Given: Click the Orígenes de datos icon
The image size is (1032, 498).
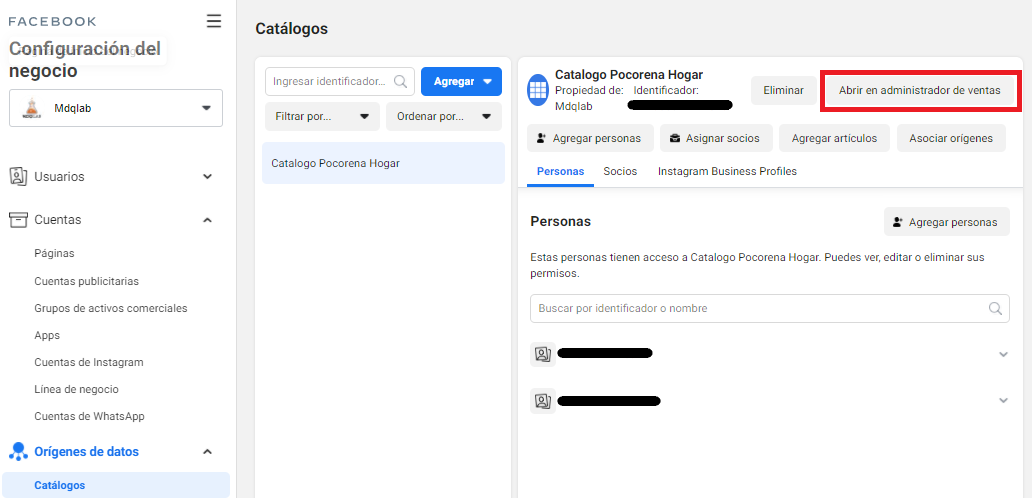Looking at the screenshot, I should [x=18, y=452].
